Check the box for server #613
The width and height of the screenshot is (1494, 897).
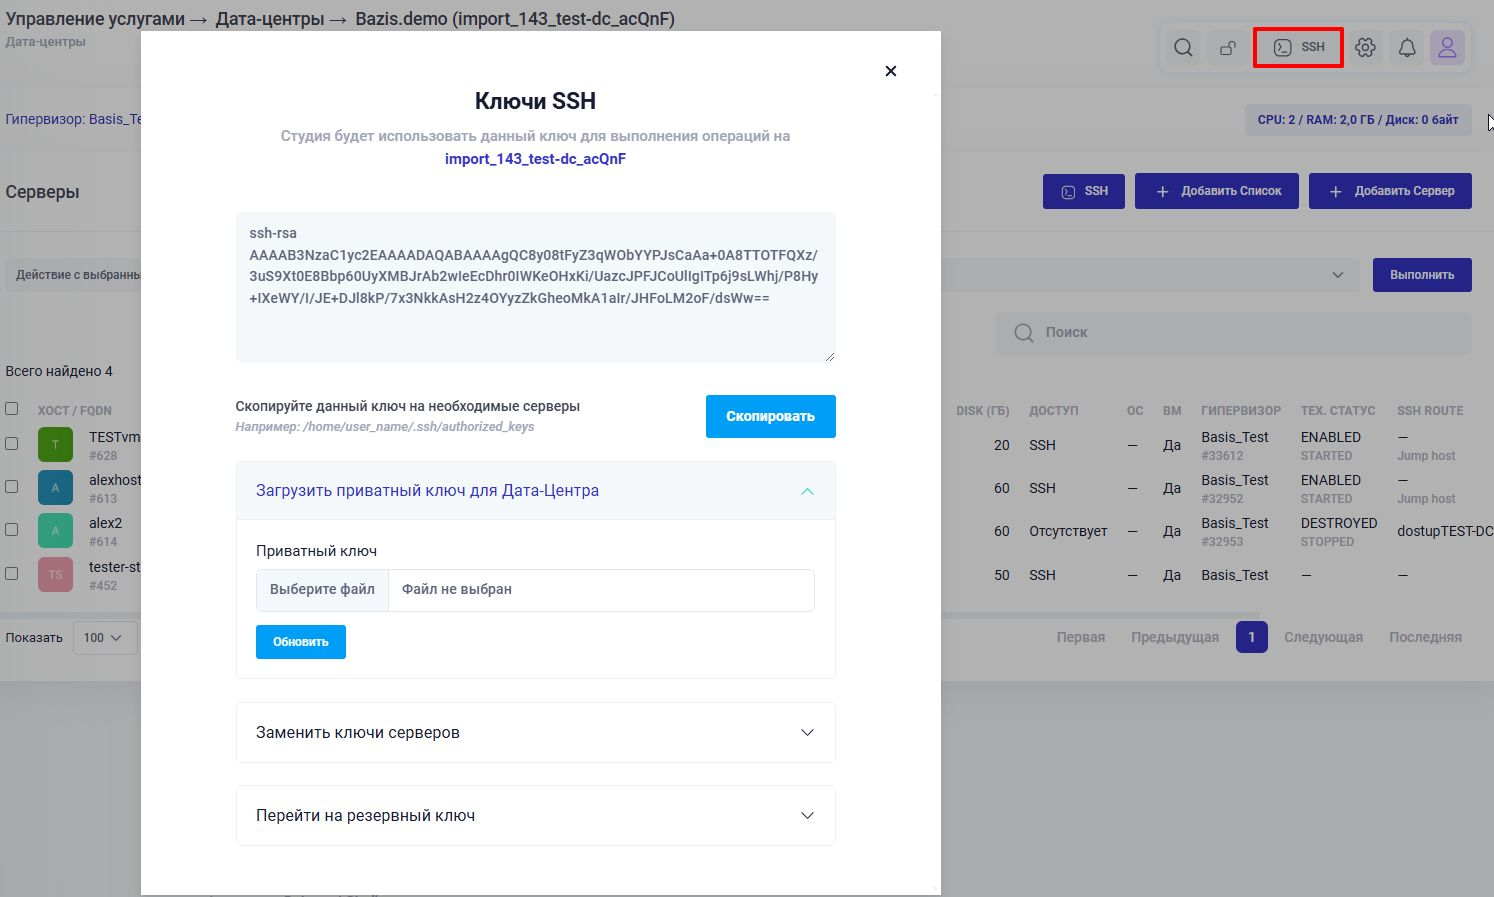coord(12,487)
